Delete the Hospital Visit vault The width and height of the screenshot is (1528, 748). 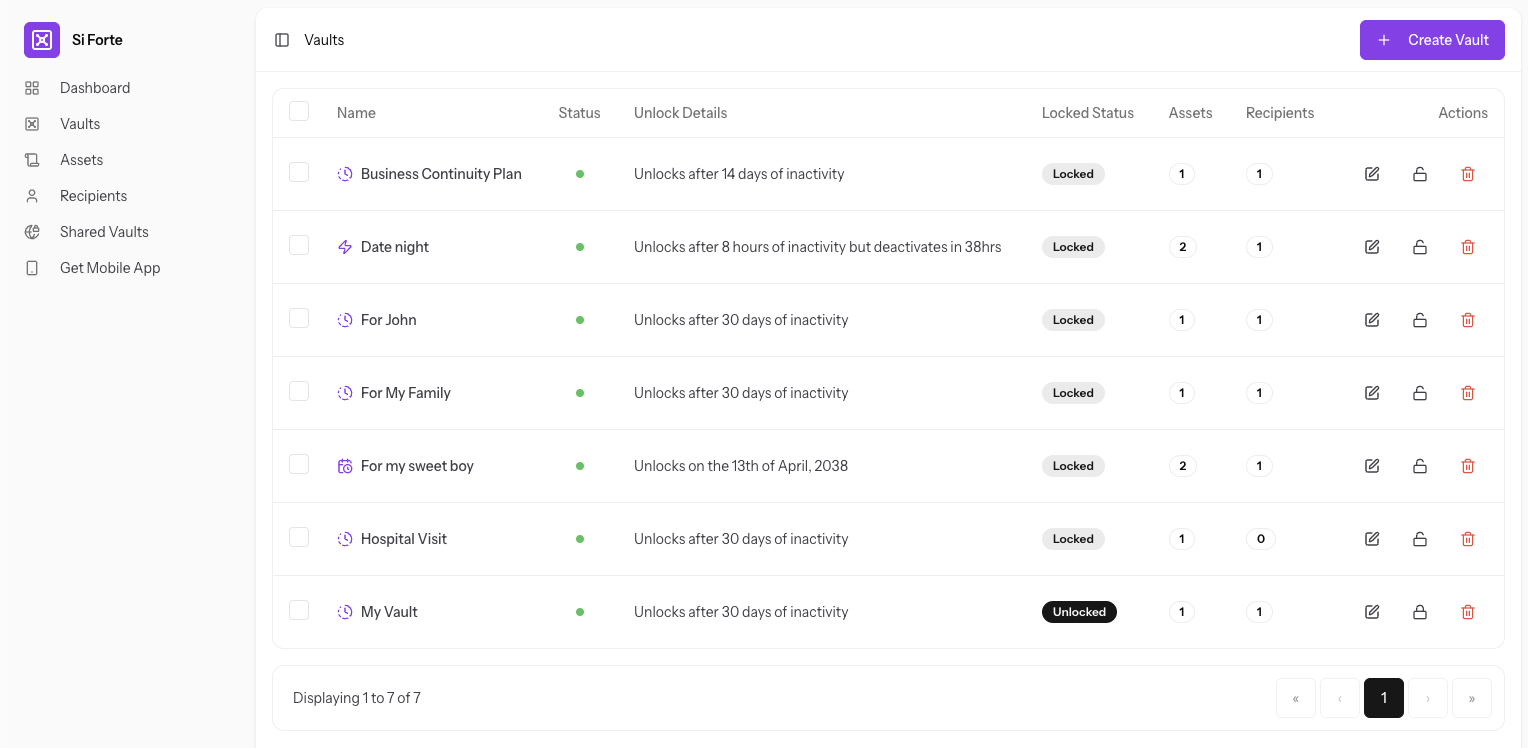[x=1468, y=539]
